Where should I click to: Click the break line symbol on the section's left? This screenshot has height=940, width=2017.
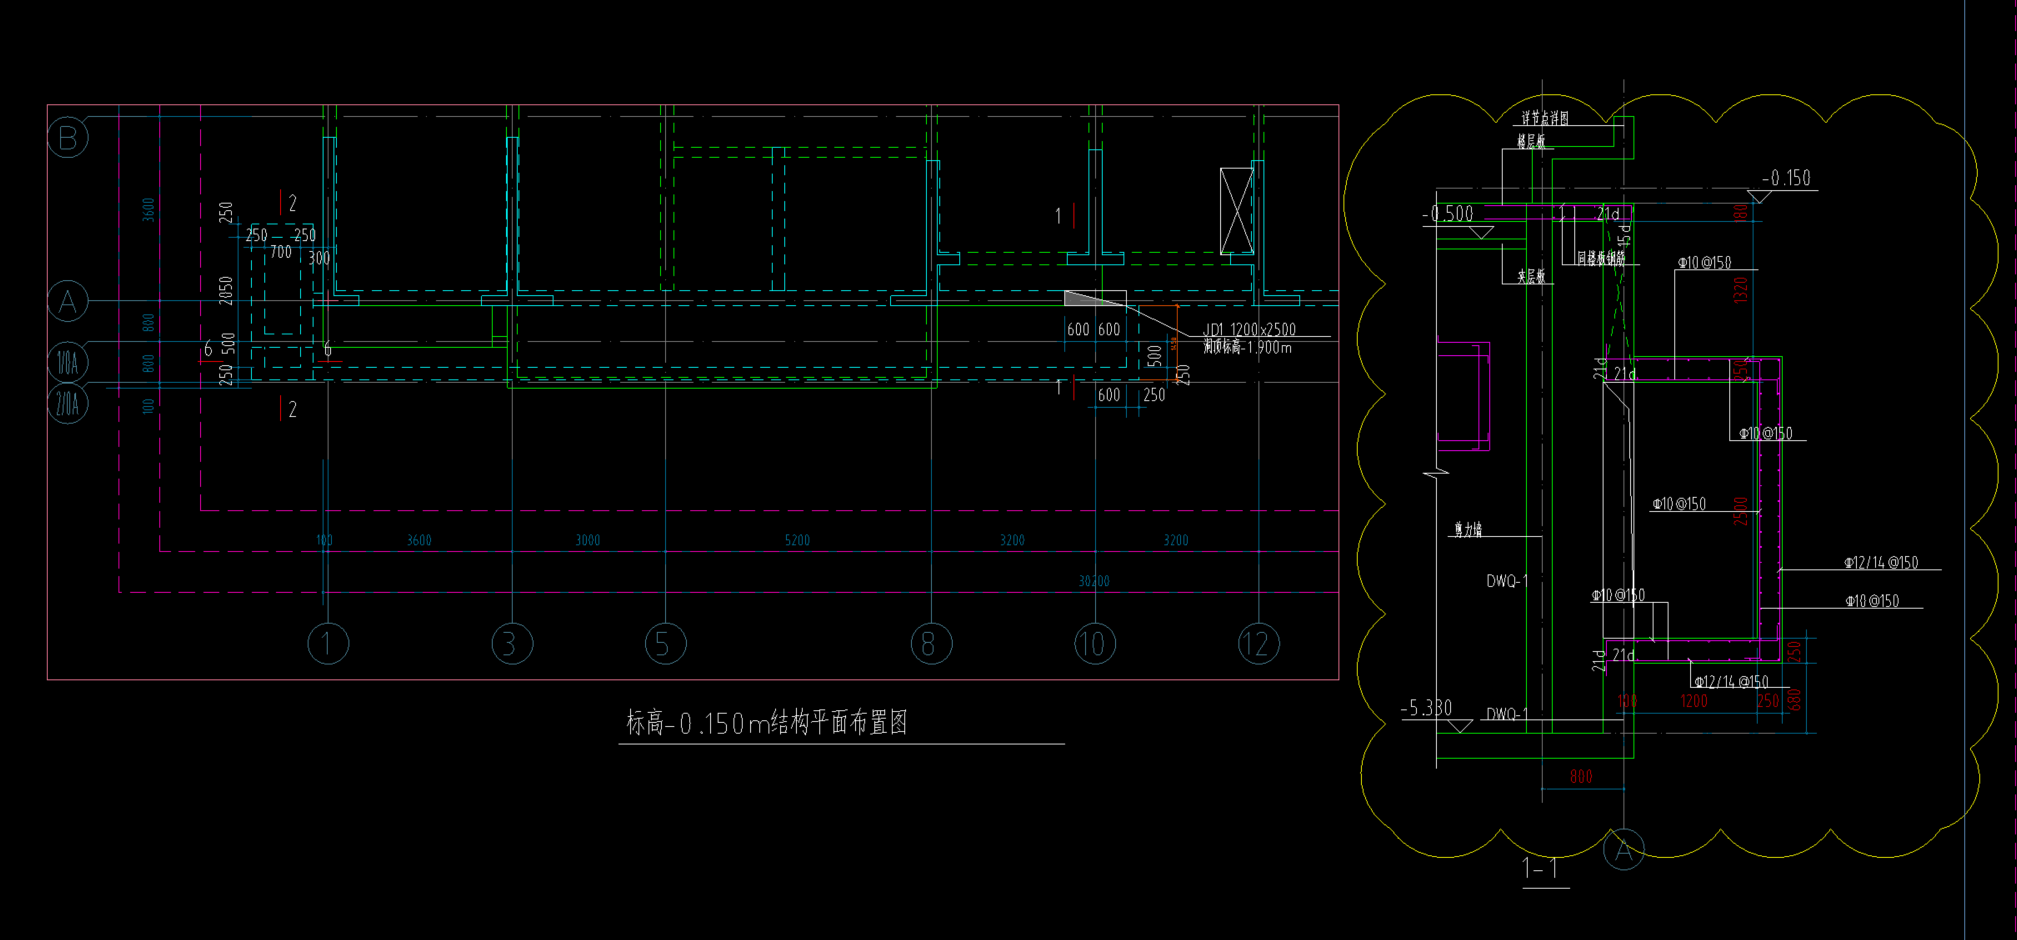[x=1437, y=471]
